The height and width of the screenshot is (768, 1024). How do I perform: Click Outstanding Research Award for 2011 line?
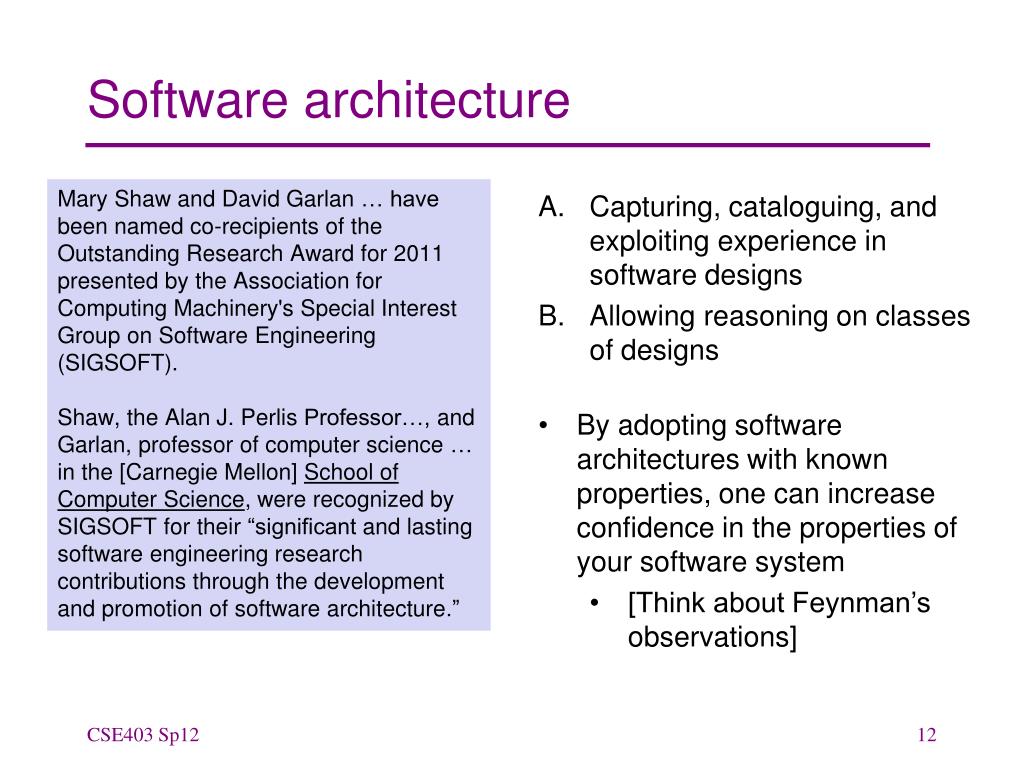[x=250, y=253]
